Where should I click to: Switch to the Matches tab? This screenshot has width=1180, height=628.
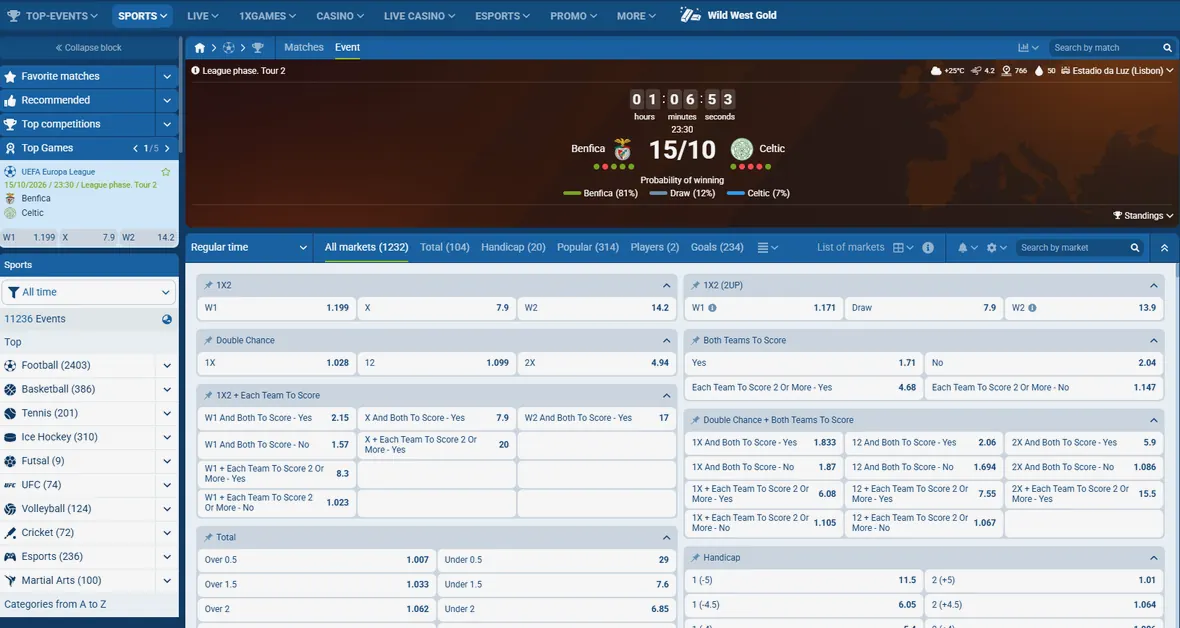(x=304, y=47)
